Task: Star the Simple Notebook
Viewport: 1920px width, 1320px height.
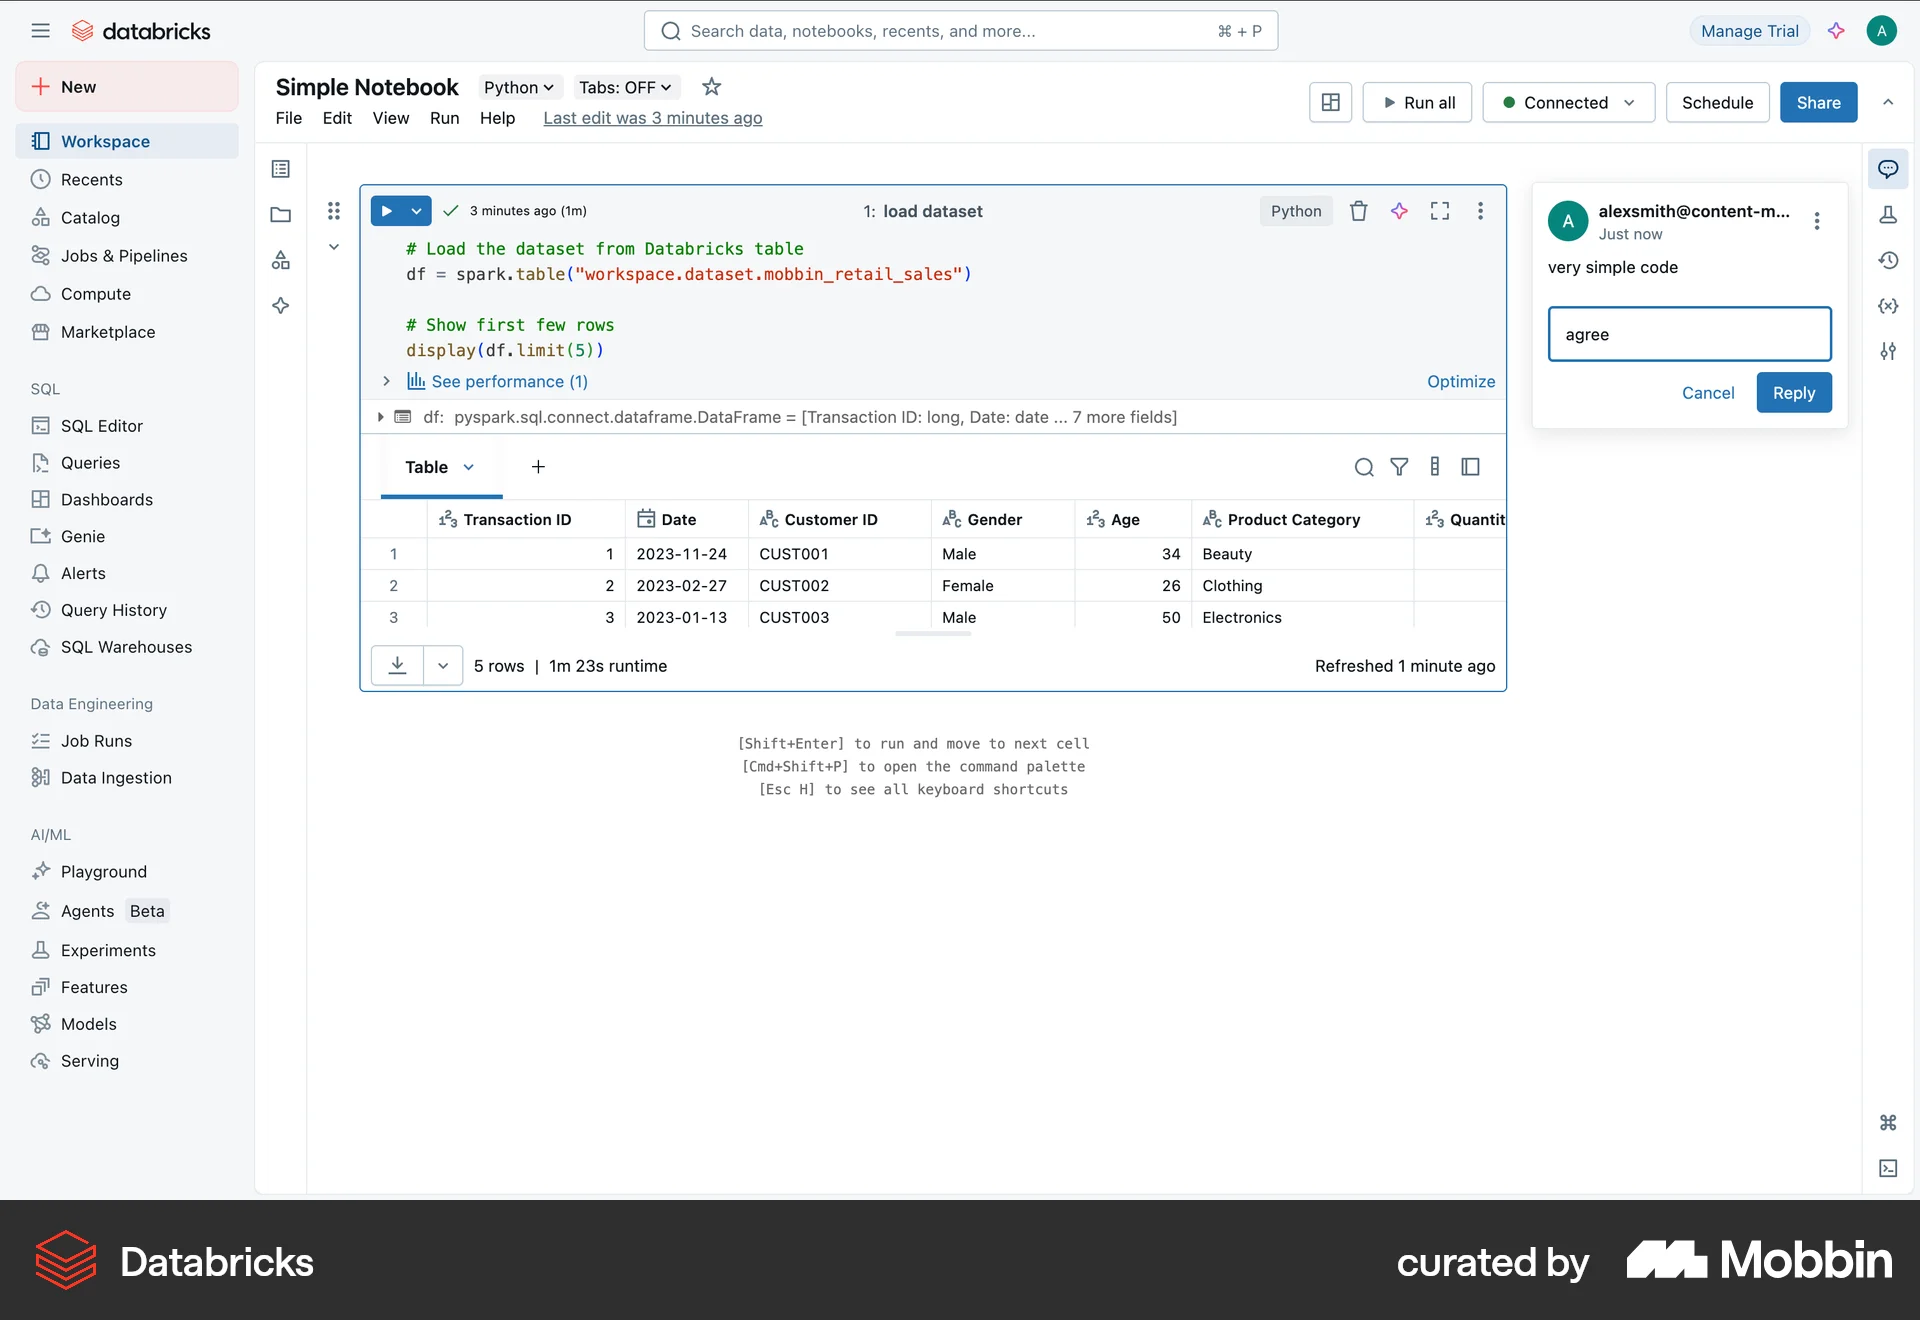Action: [711, 87]
